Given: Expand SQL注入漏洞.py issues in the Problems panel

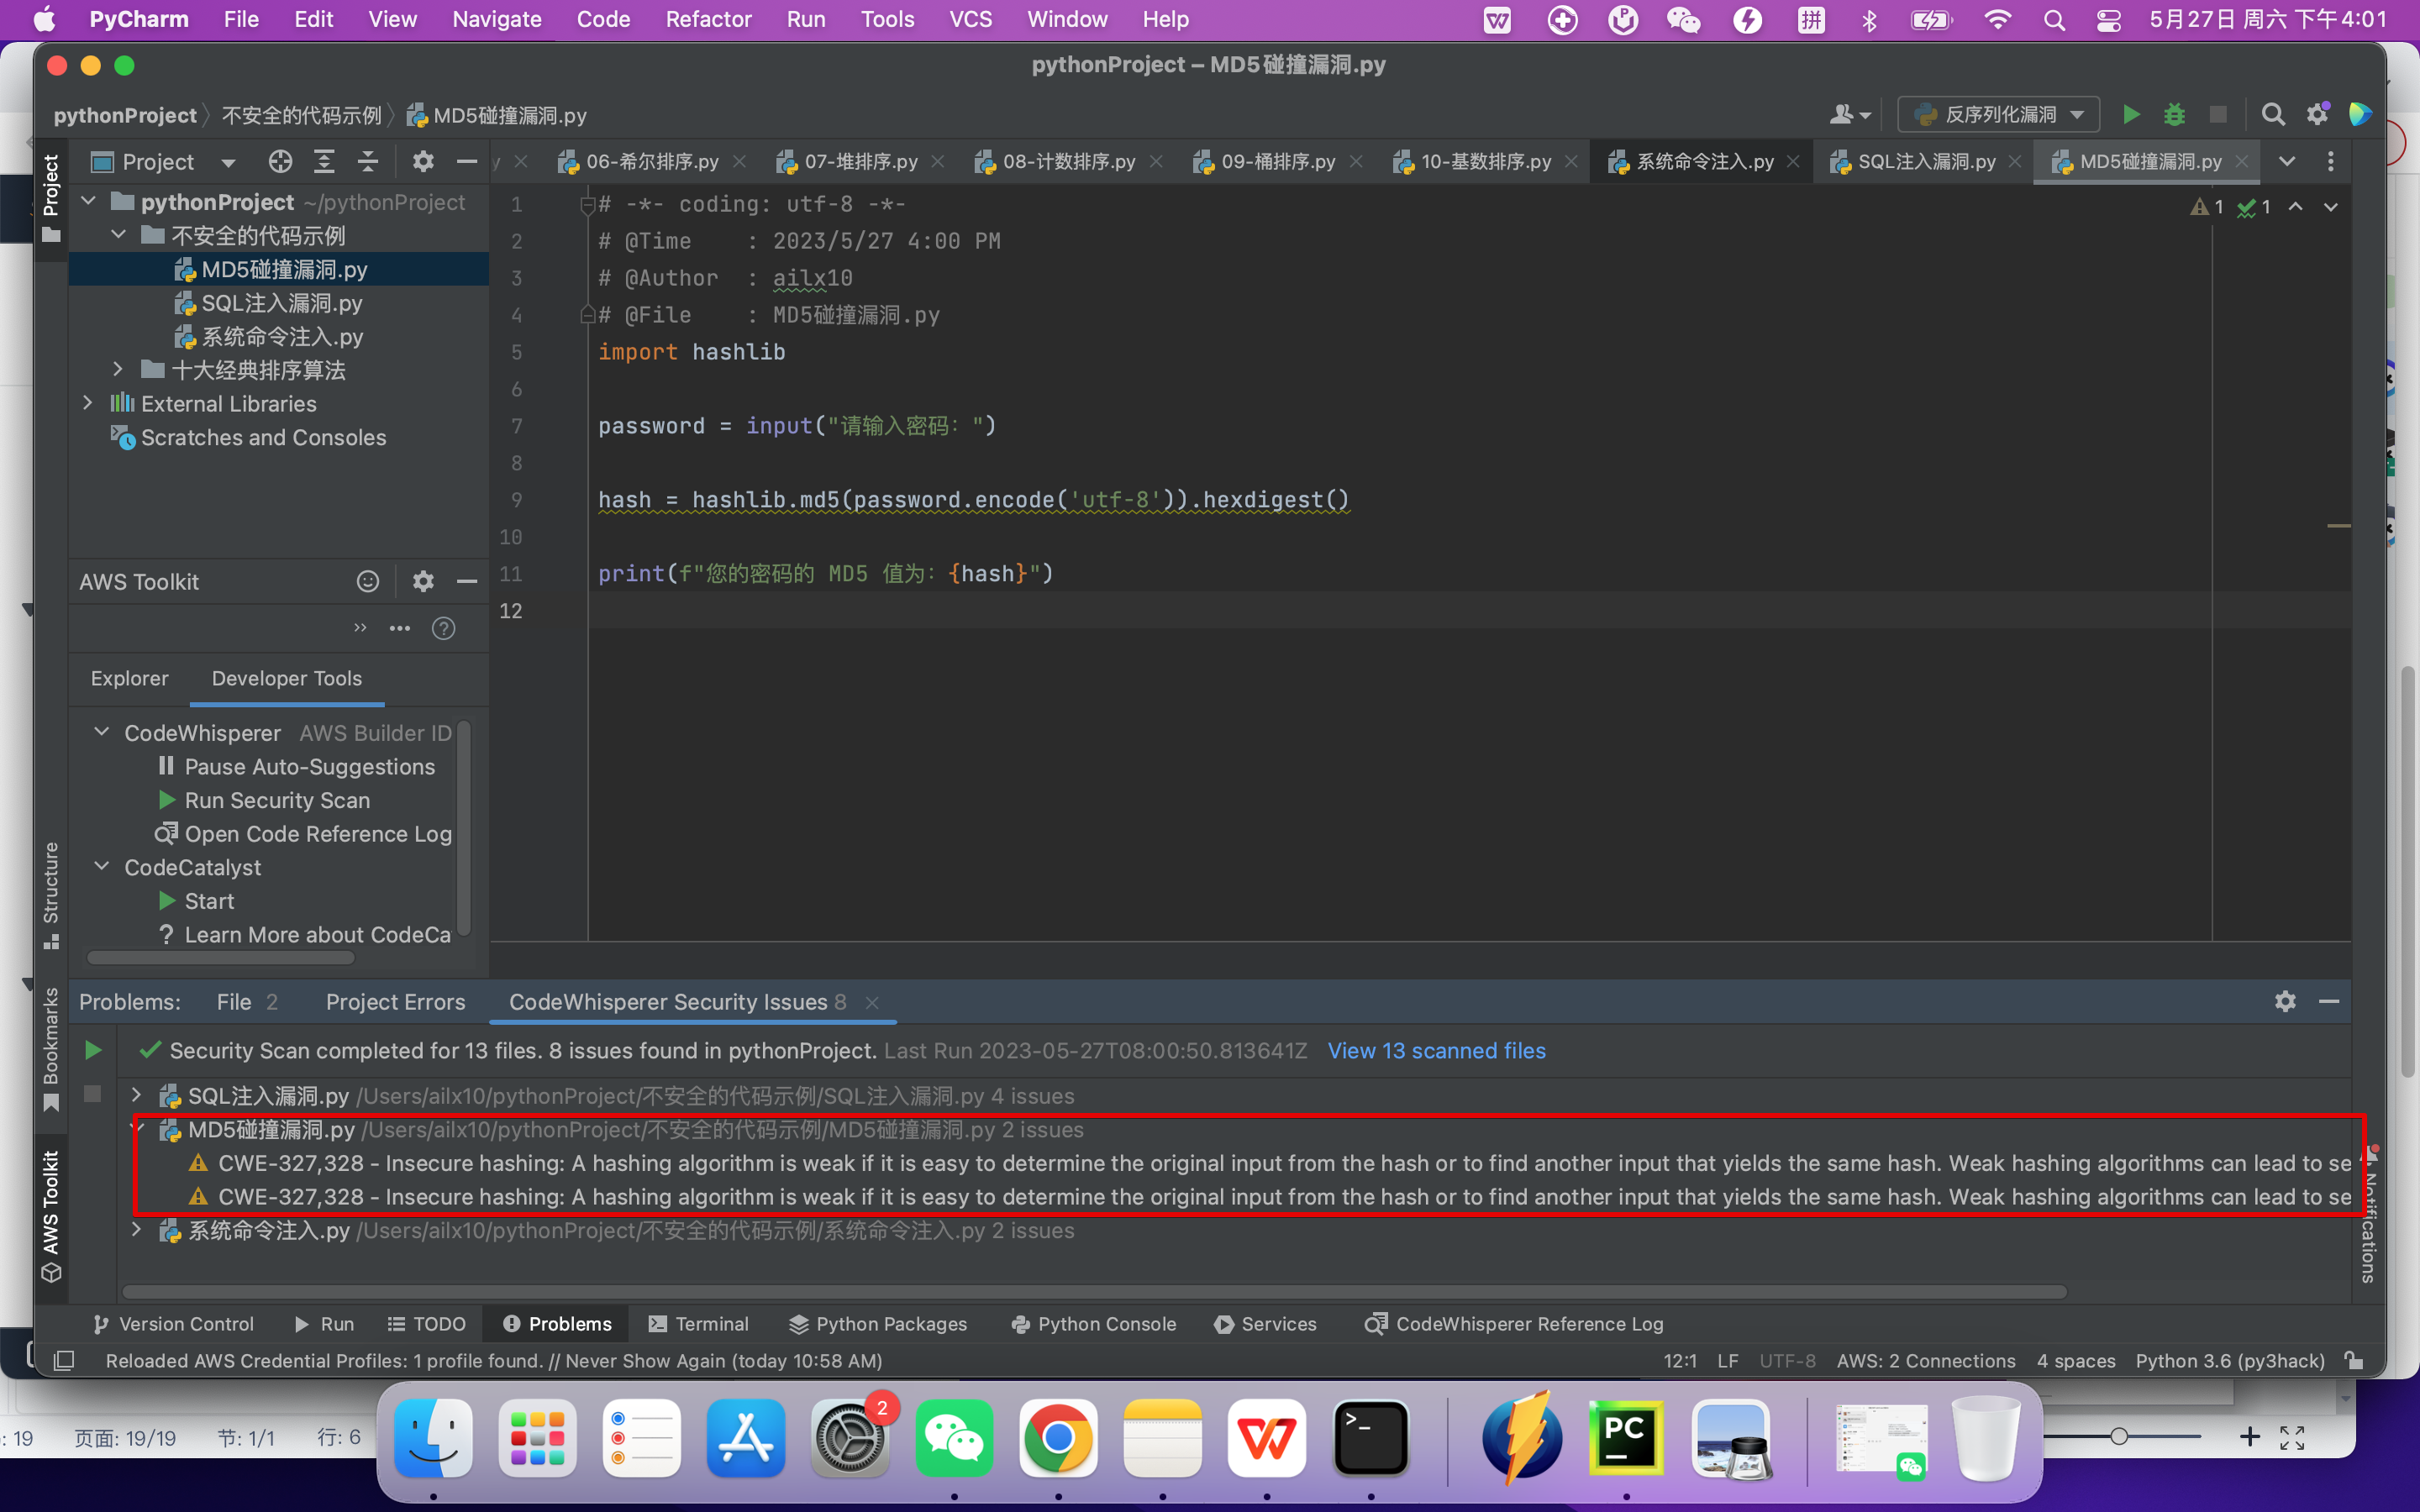Looking at the screenshot, I should click(x=138, y=1095).
